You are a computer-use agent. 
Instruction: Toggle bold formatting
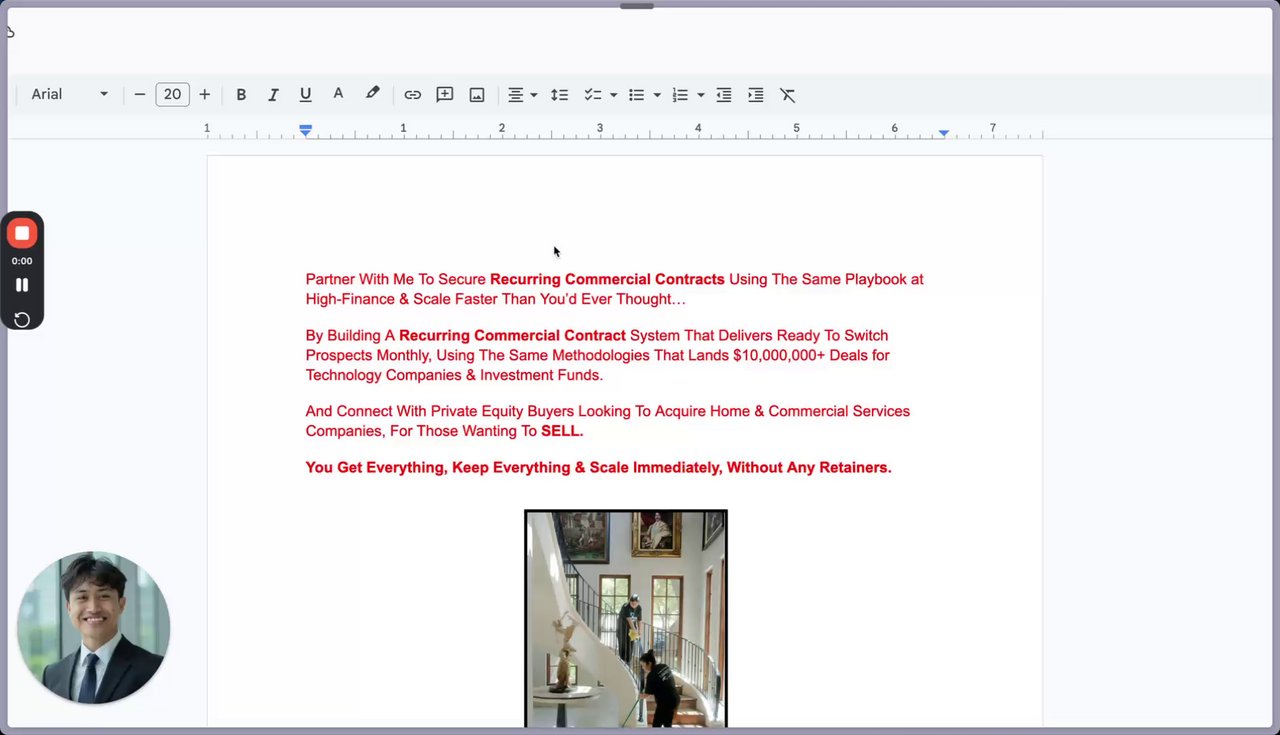(241, 95)
